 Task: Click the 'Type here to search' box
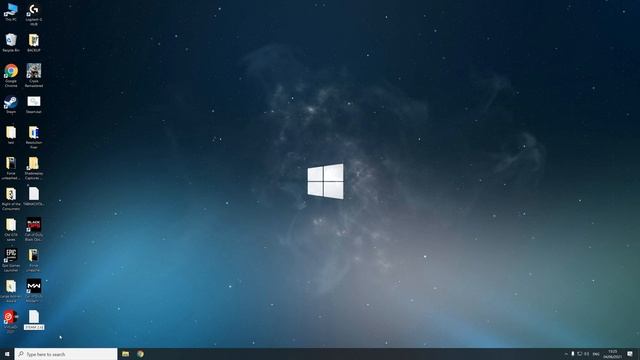coord(66,354)
